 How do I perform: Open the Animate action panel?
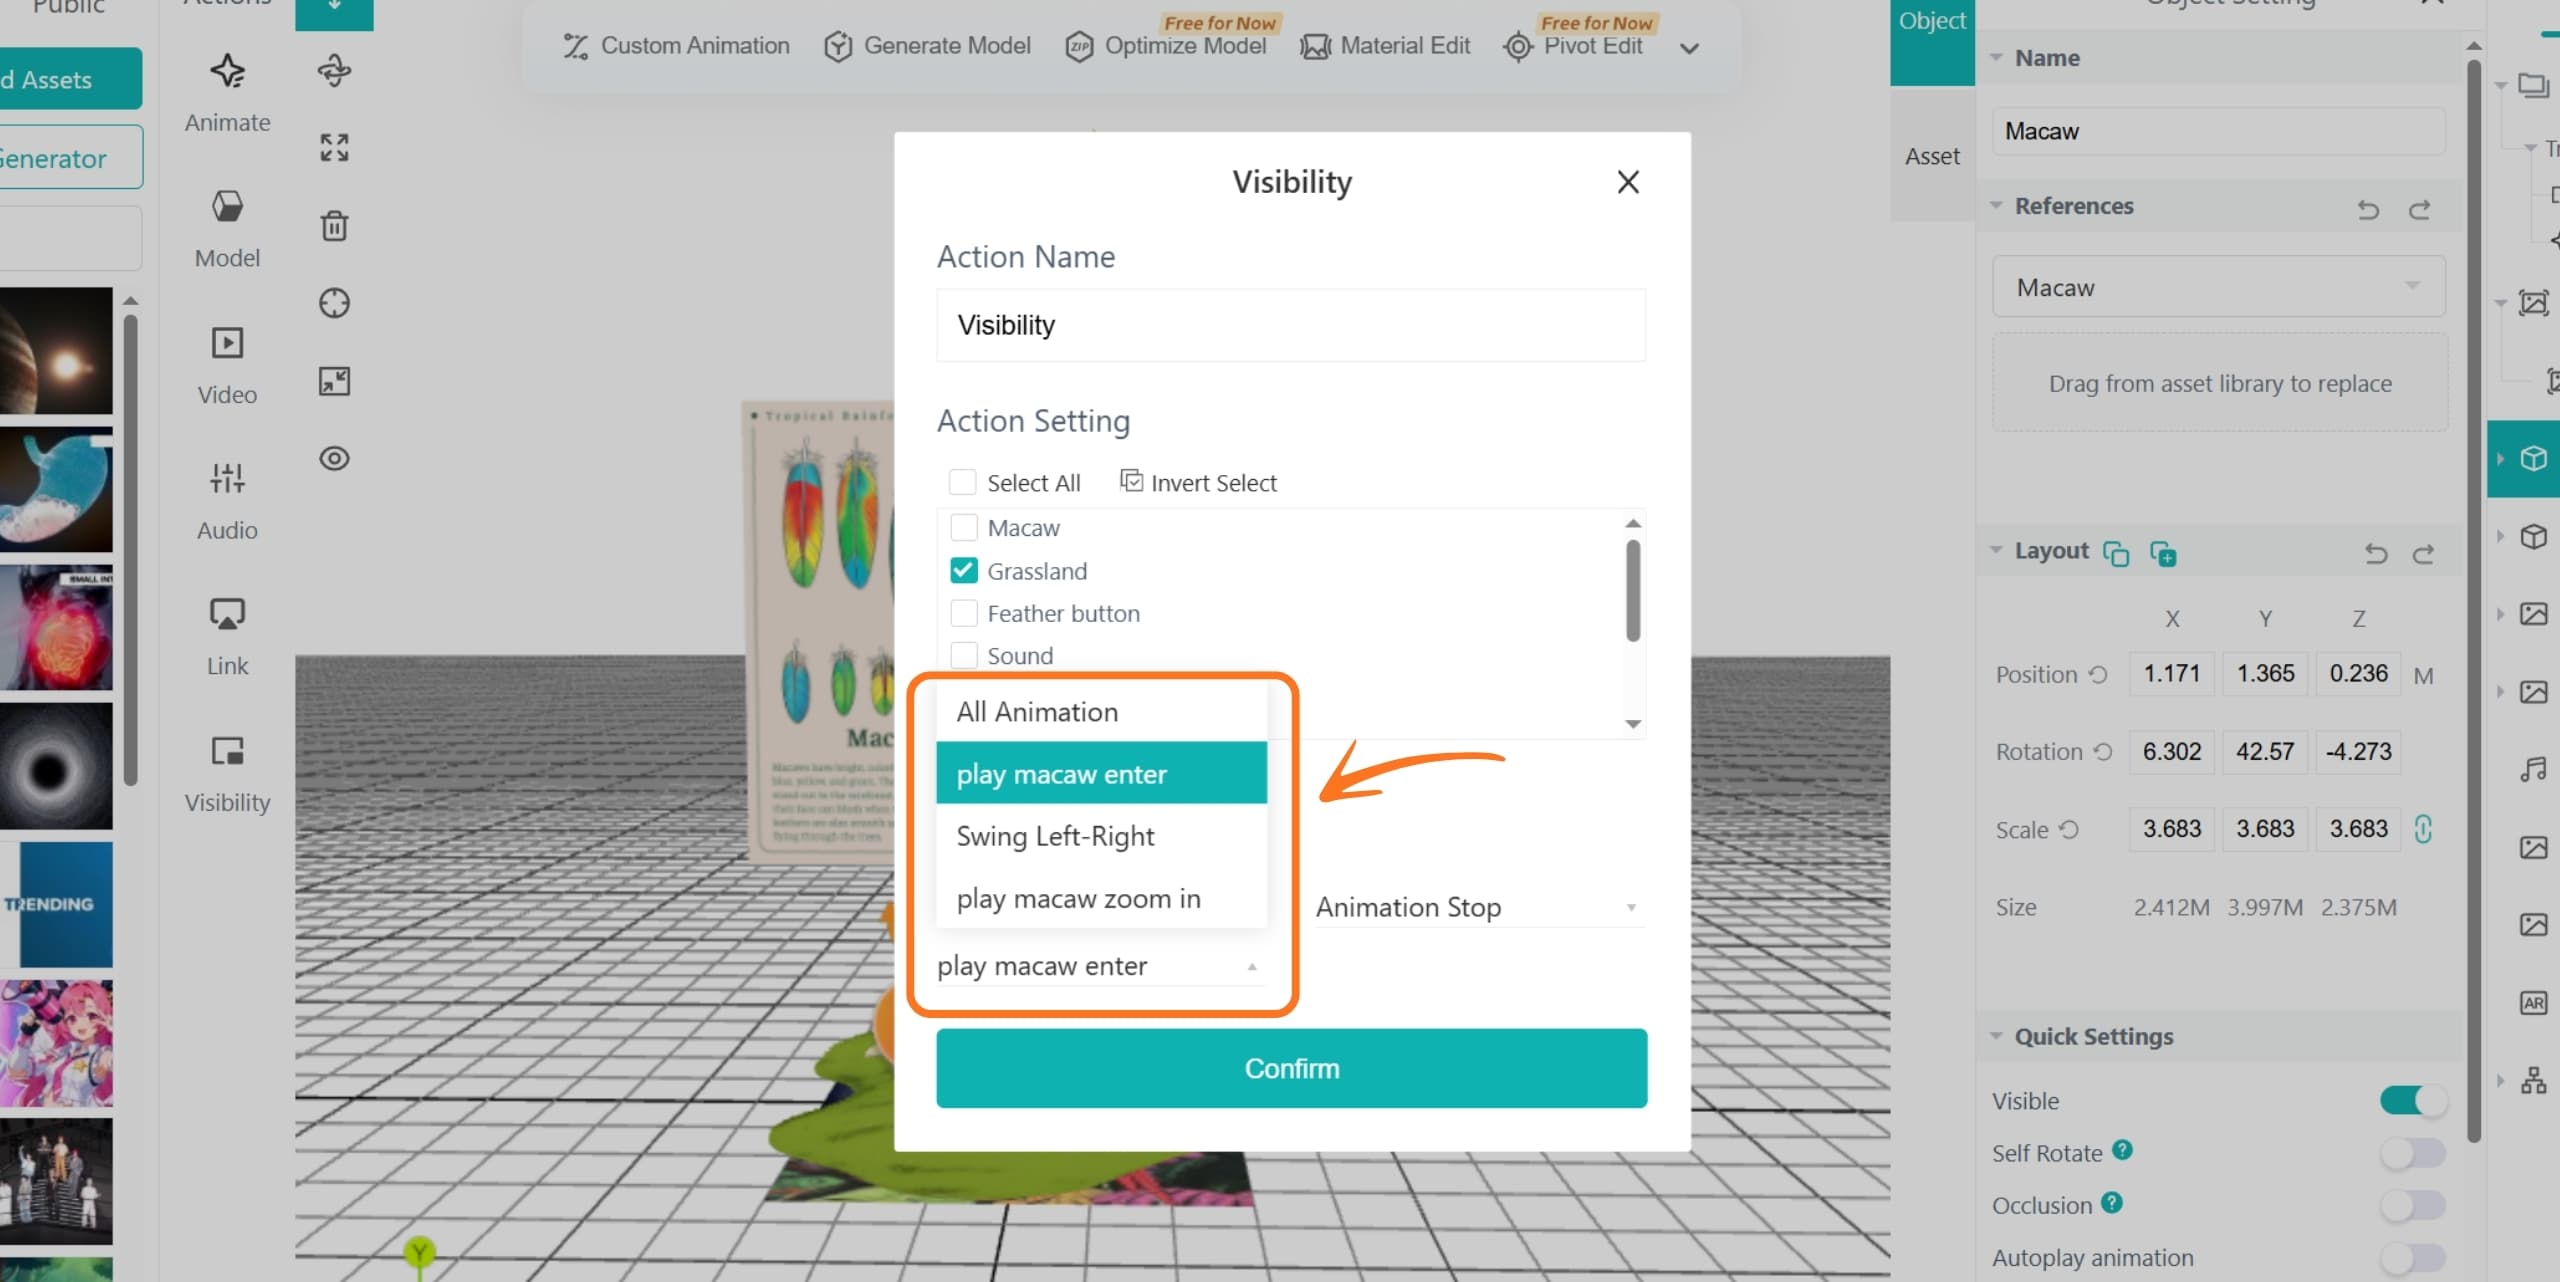coord(227,92)
